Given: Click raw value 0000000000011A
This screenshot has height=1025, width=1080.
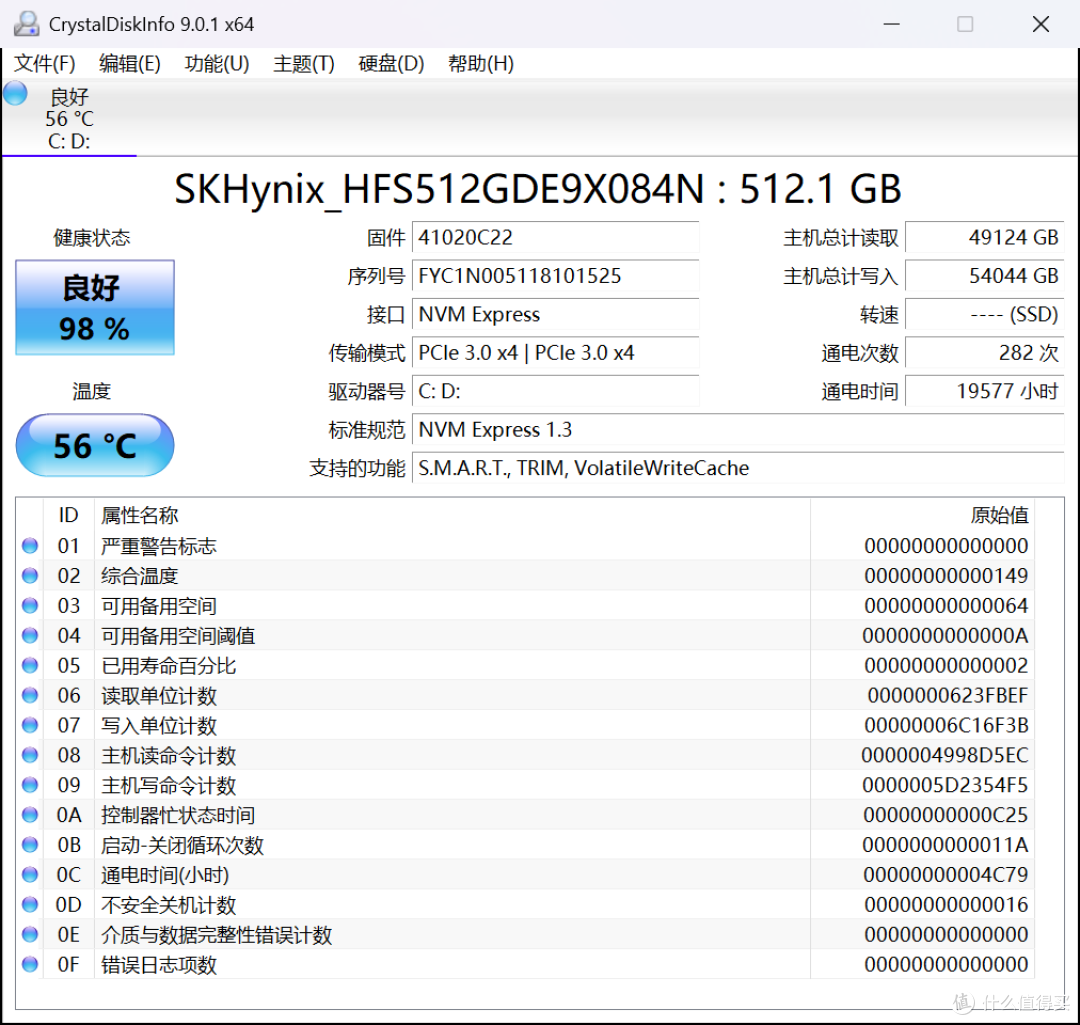Looking at the screenshot, I should click(945, 845).
